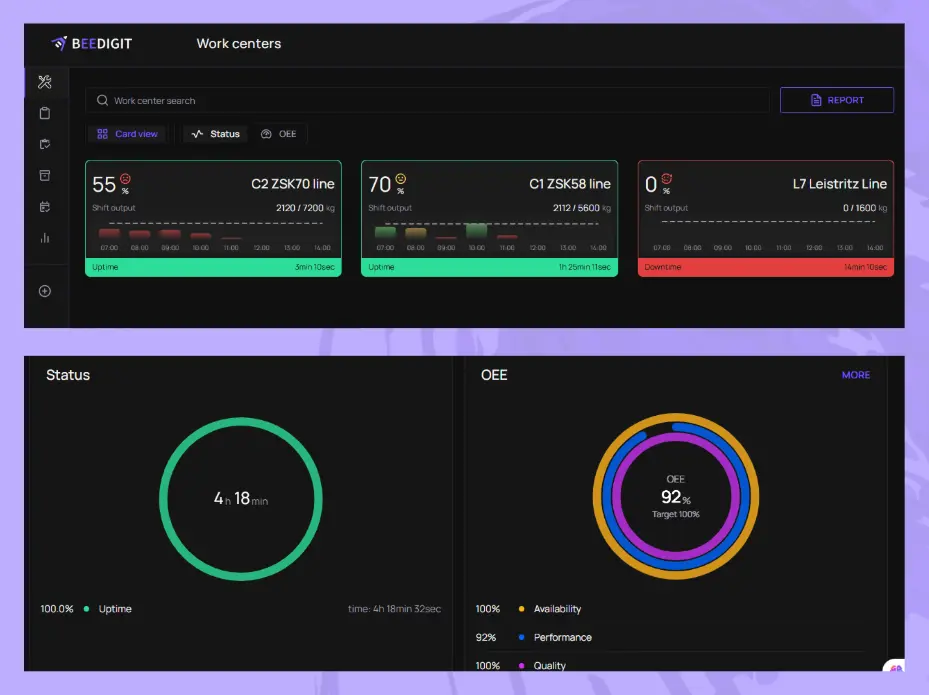Generate a REPORT

[837, 100]
